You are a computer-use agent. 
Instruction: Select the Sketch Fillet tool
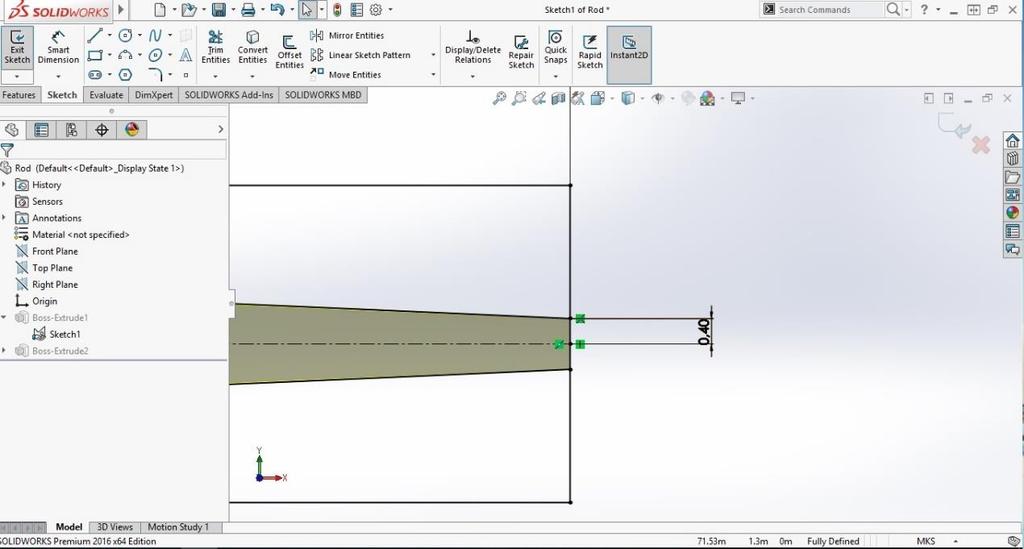(155, 74)
